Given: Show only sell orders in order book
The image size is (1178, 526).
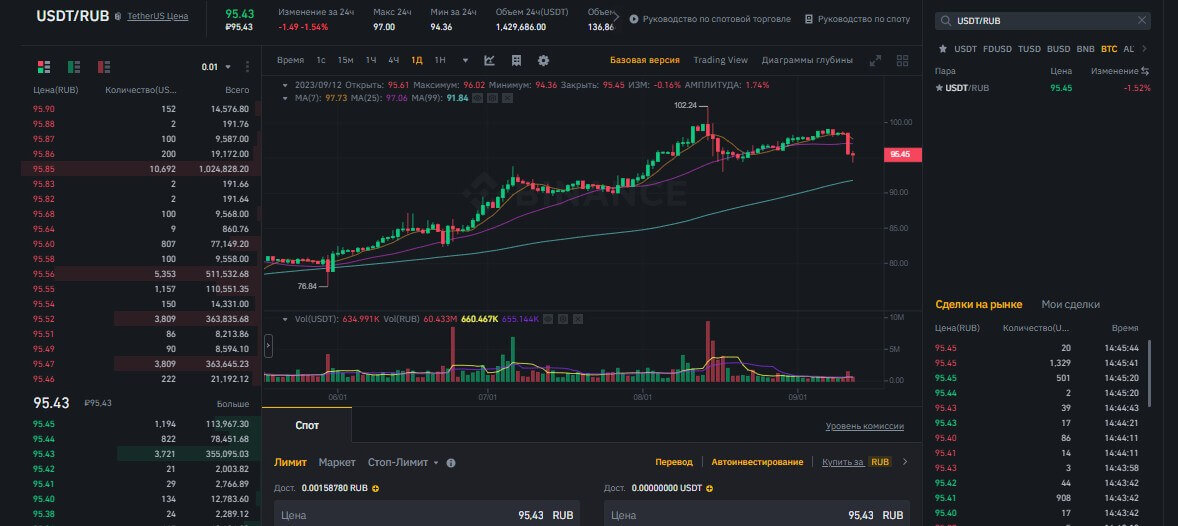Looking at the screenshot, I should click(x=104, y=67).
